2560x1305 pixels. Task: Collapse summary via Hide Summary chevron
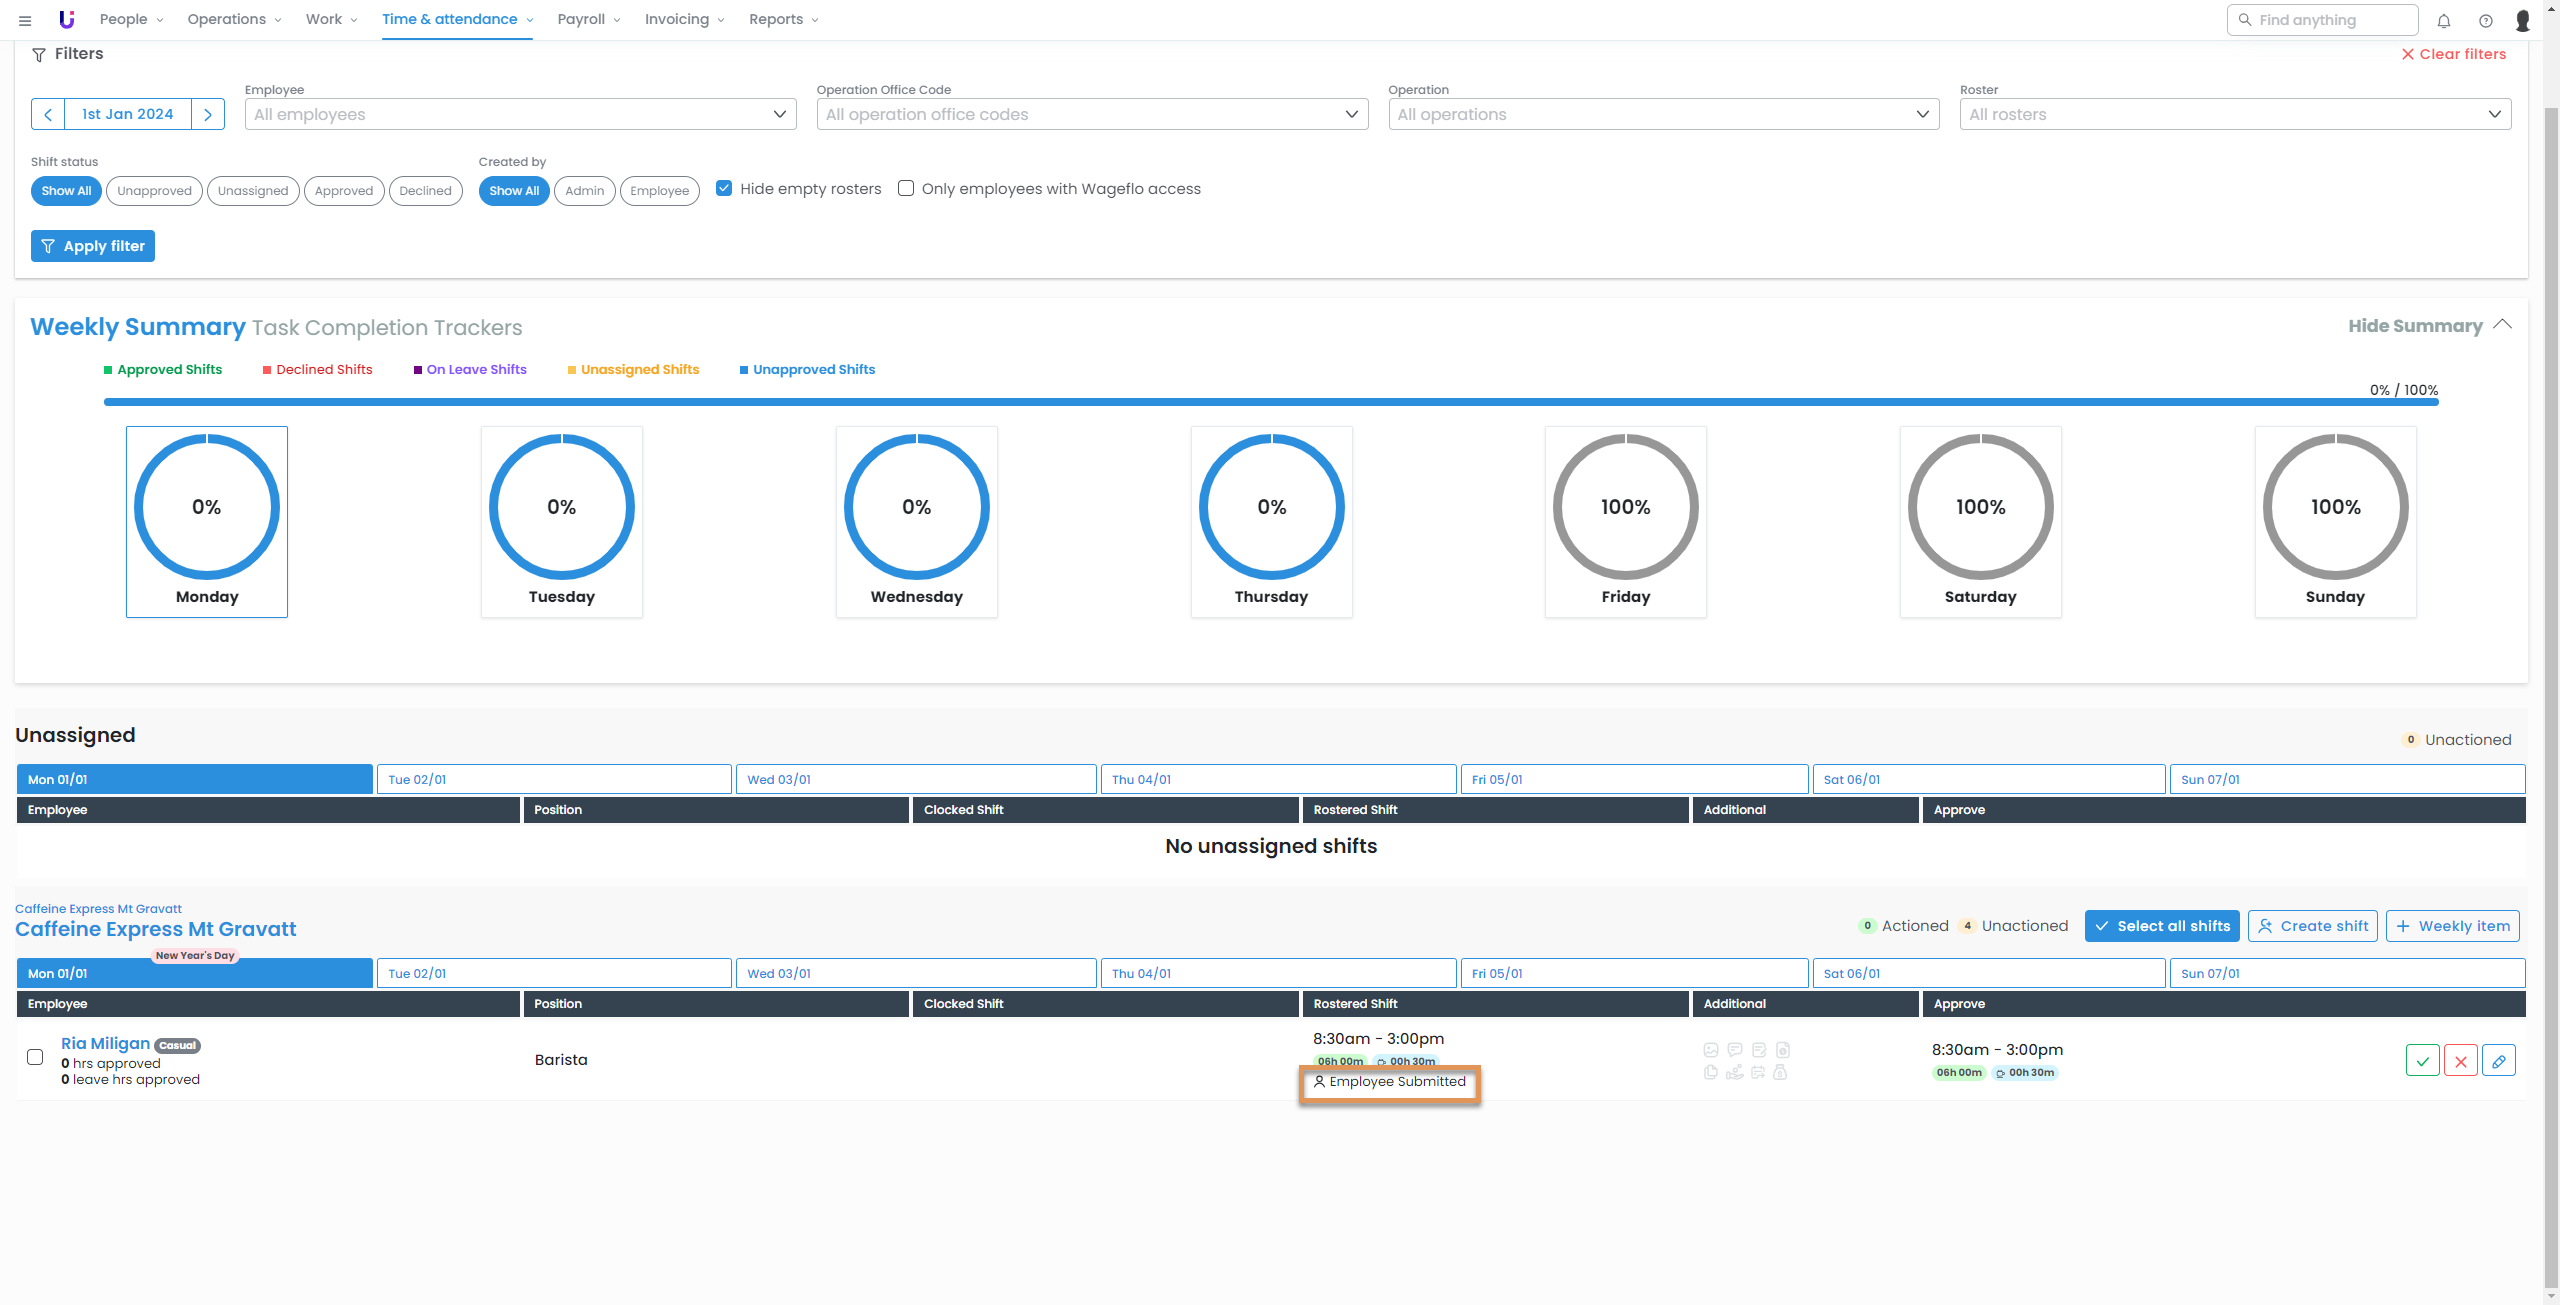(x=2502, y=325)
